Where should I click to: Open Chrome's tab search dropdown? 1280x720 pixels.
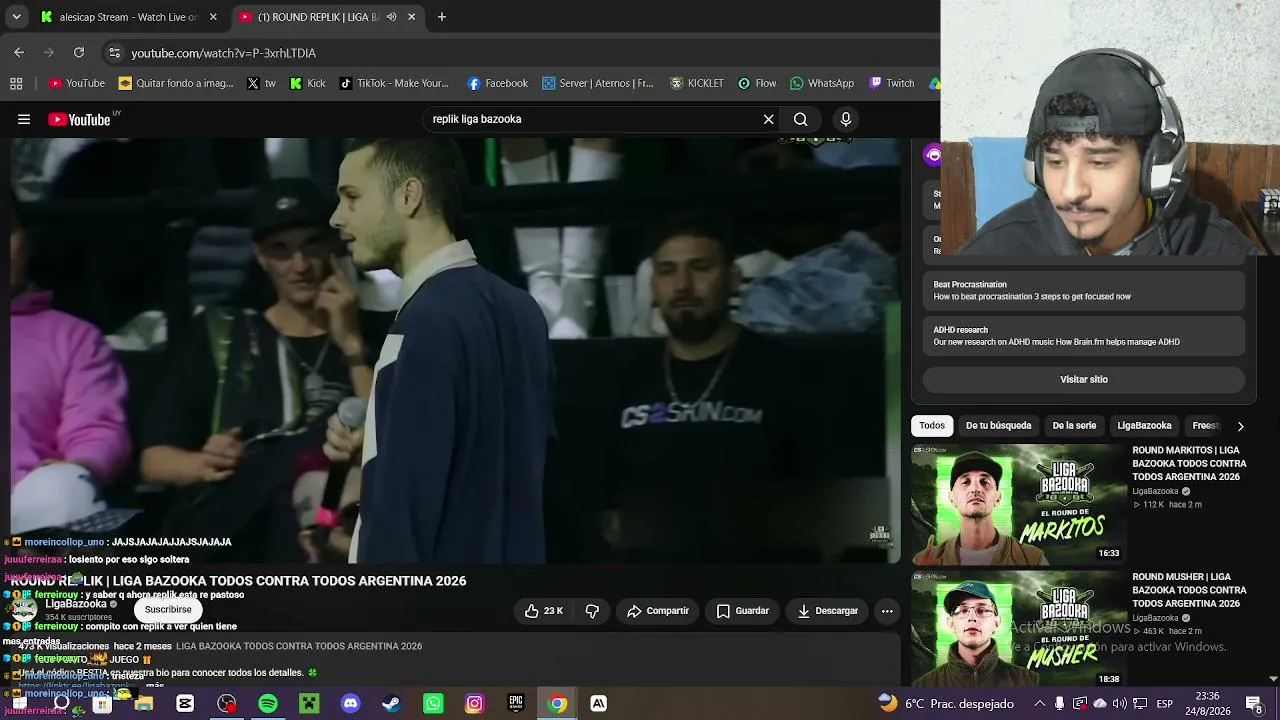[x=16, y=17]
